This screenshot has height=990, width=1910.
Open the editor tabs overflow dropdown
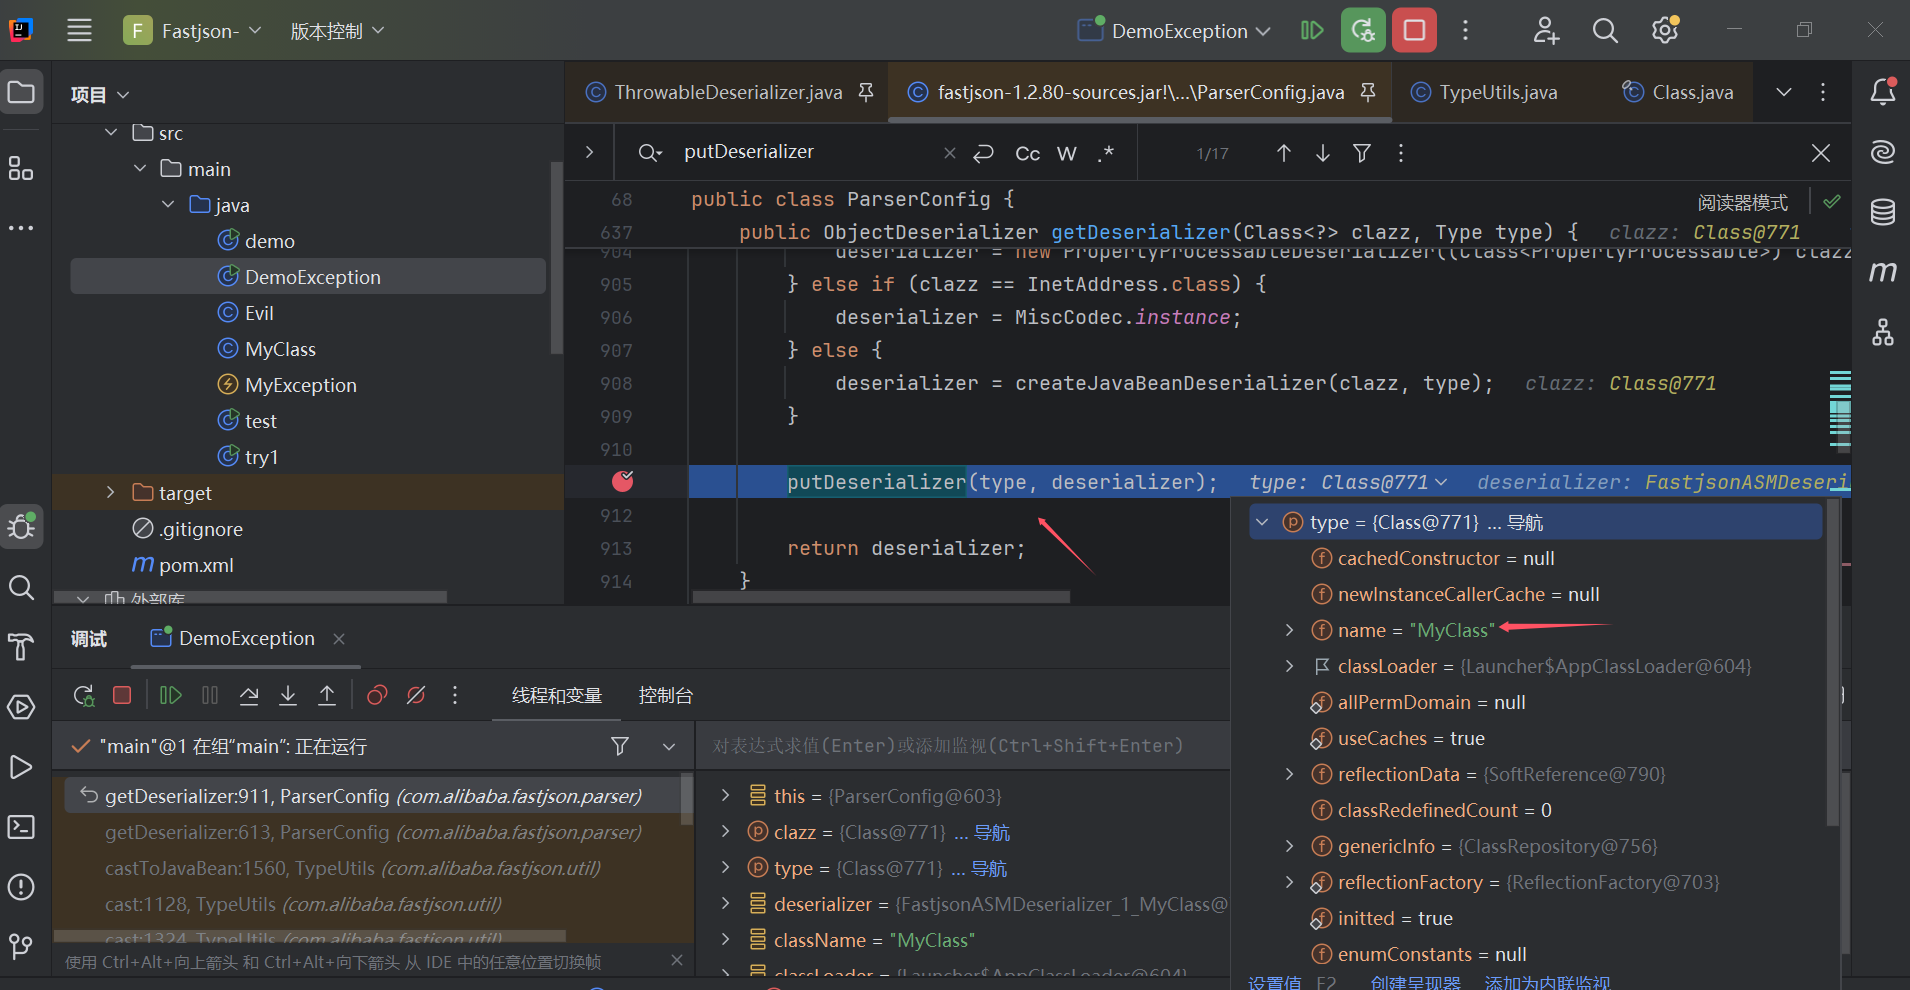click(x=1784, y=92)
